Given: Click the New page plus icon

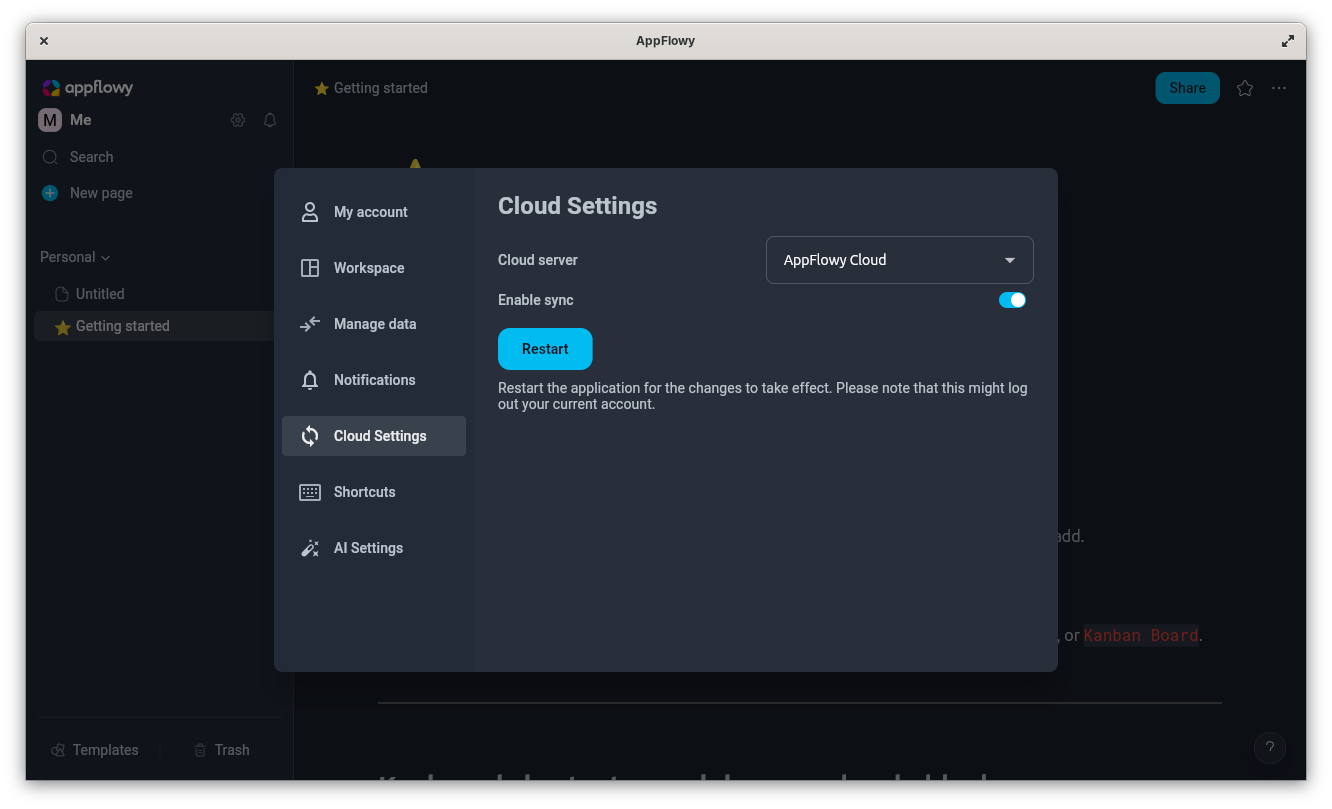Looking at the screenshot, I should click(50, 193).
